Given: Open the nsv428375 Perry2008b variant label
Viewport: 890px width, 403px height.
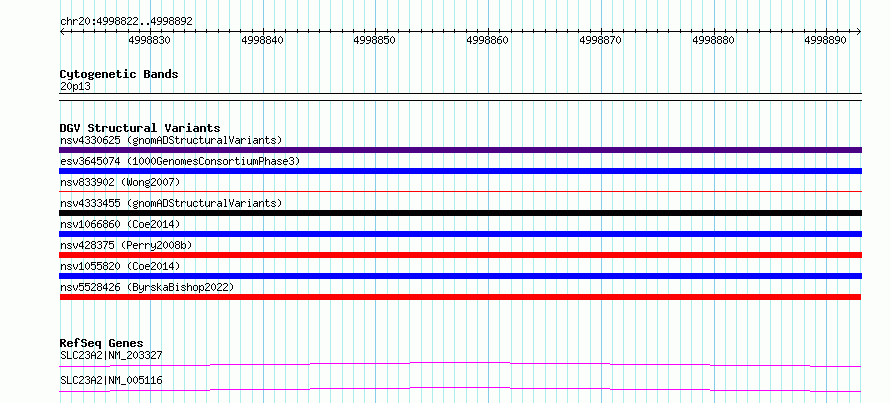Looking at the screenshot, I should (x=126, y=245).
